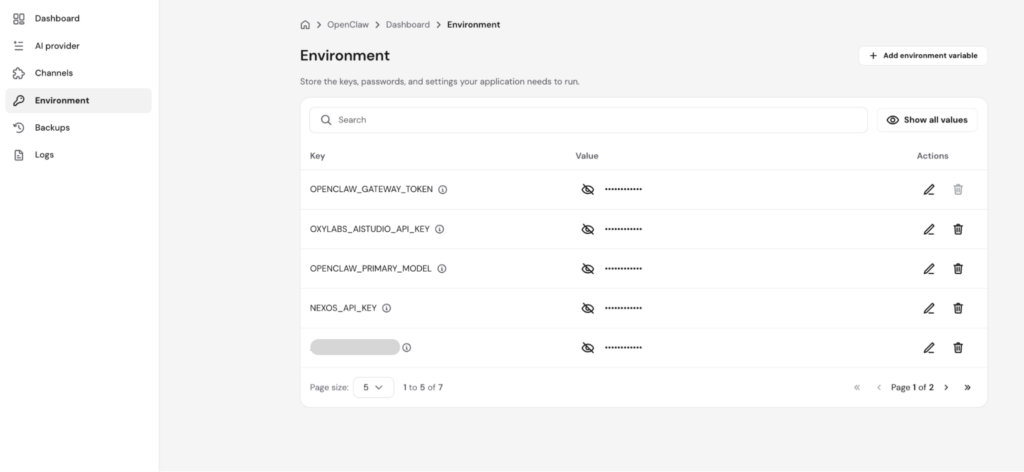Reveal value of OXYLABS_AISTUDIO_API_KEY
This screenshot has height=472, width=1024.
(x=588, y=229)
